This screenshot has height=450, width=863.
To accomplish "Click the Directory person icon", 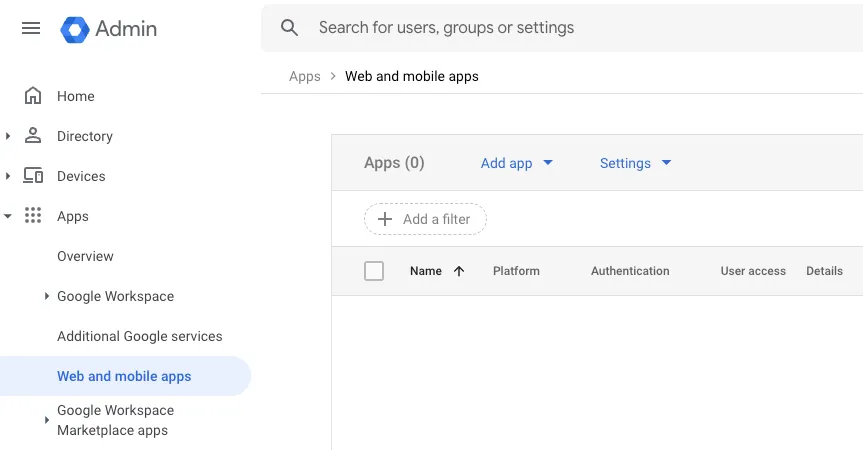I will [x=33, y=135].
